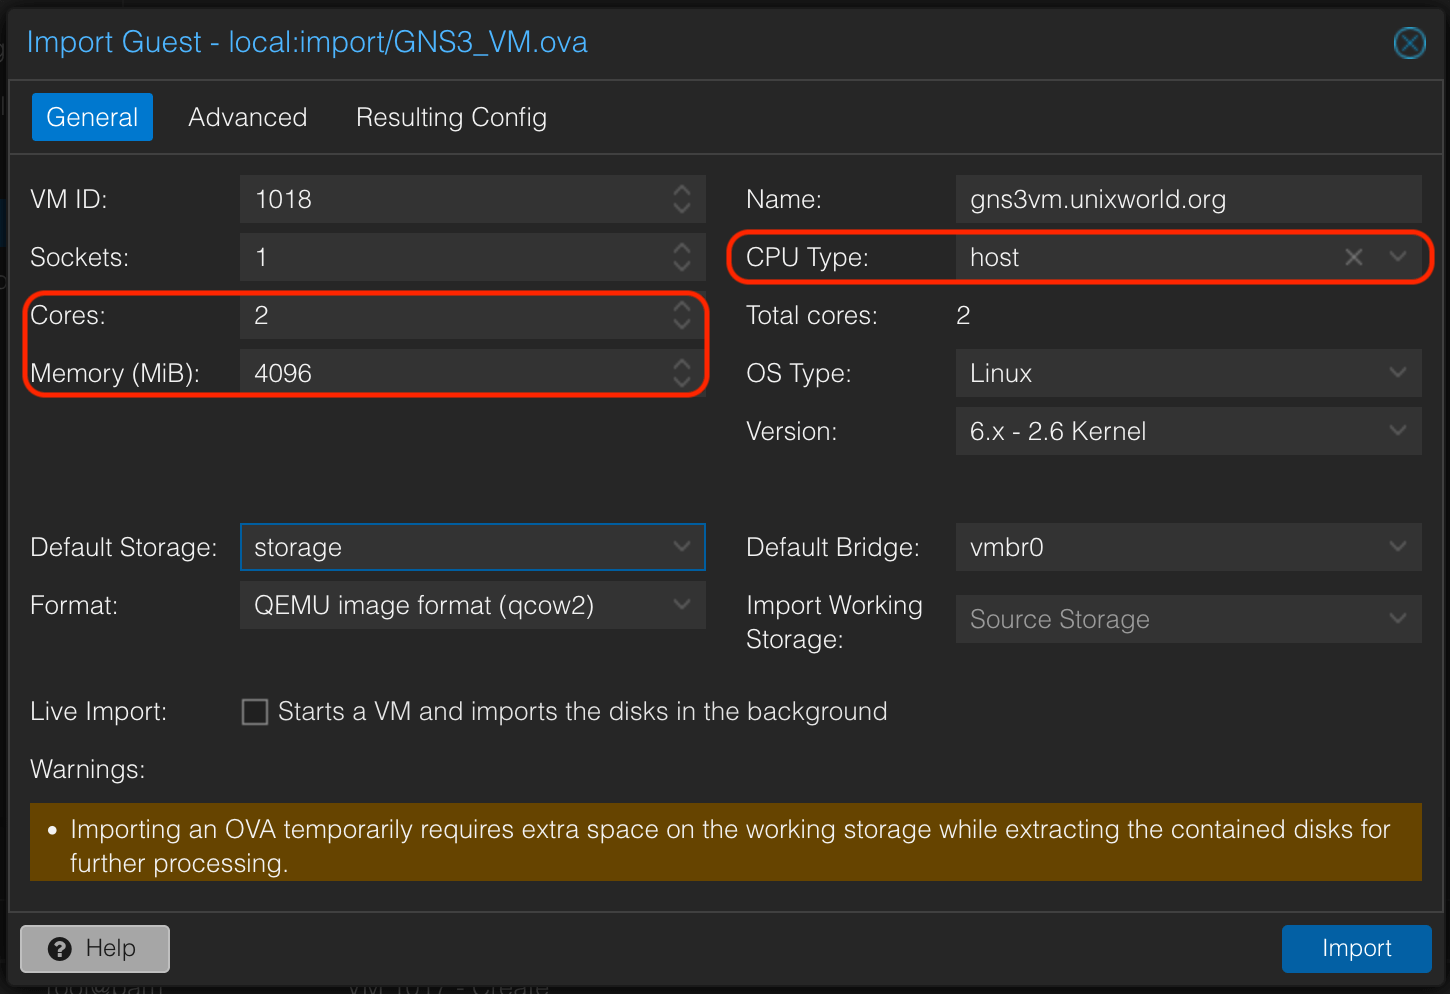Click the Name field gns3vm.unixworld.org
The height and width of the screenshot is (994, 1450).
1188,199
